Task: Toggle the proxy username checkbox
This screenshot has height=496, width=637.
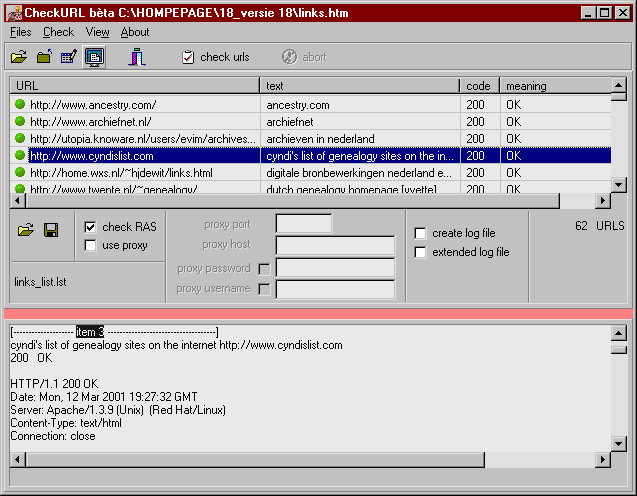Action: (x=264, y=289)
